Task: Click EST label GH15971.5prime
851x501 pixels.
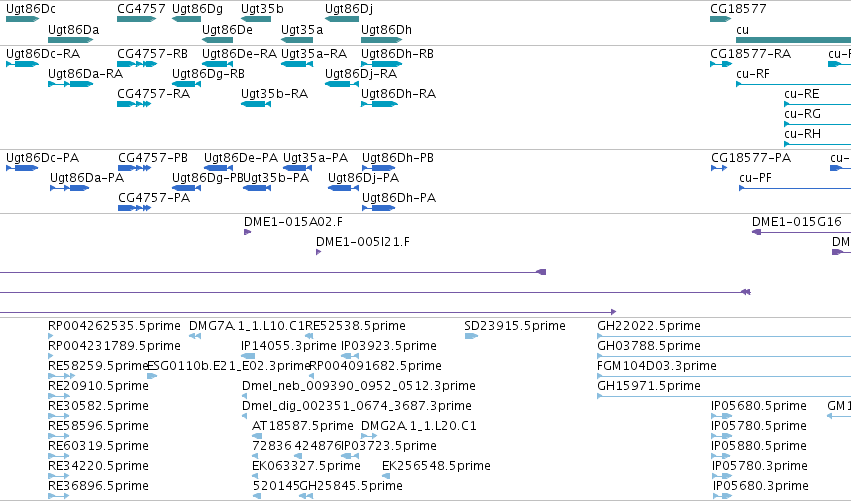Action: coord(649,386)
